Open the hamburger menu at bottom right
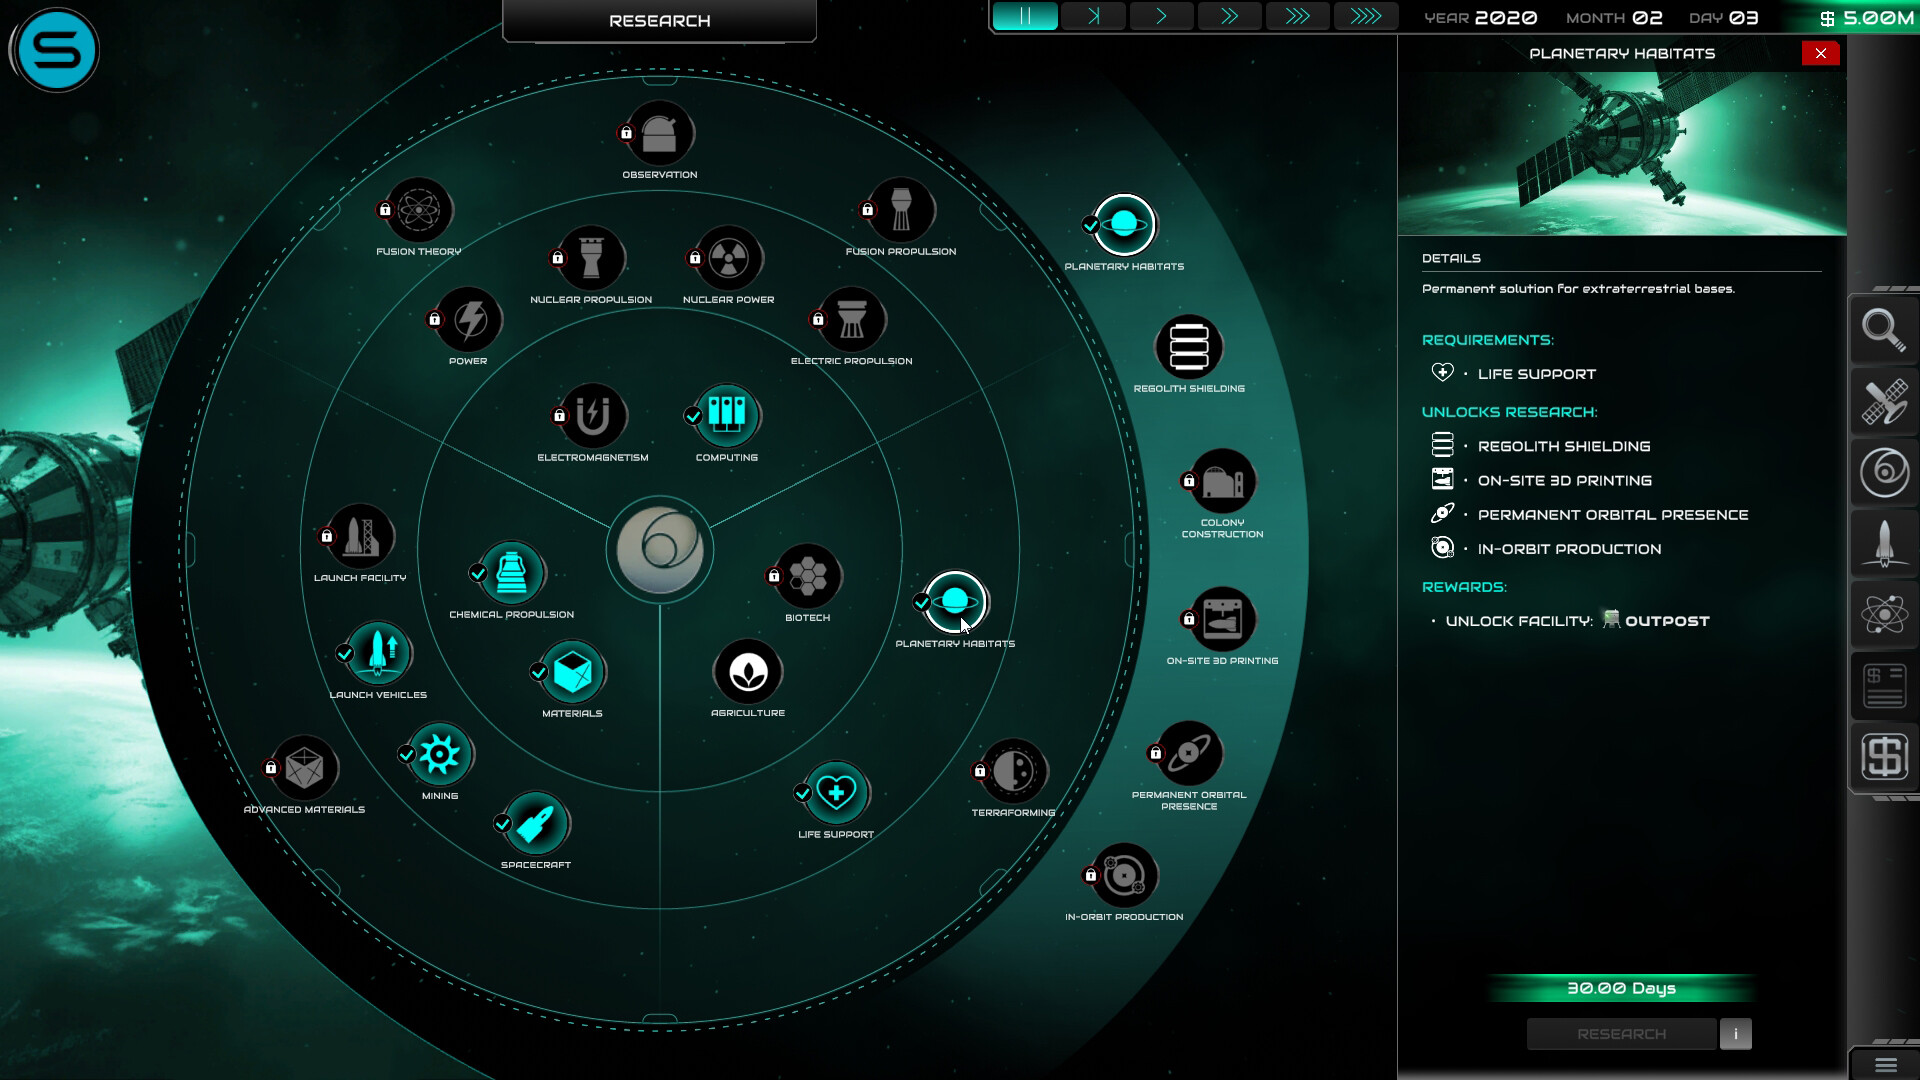This screenshot has height=1080, width=1920. click(x=1885, y=1065)
